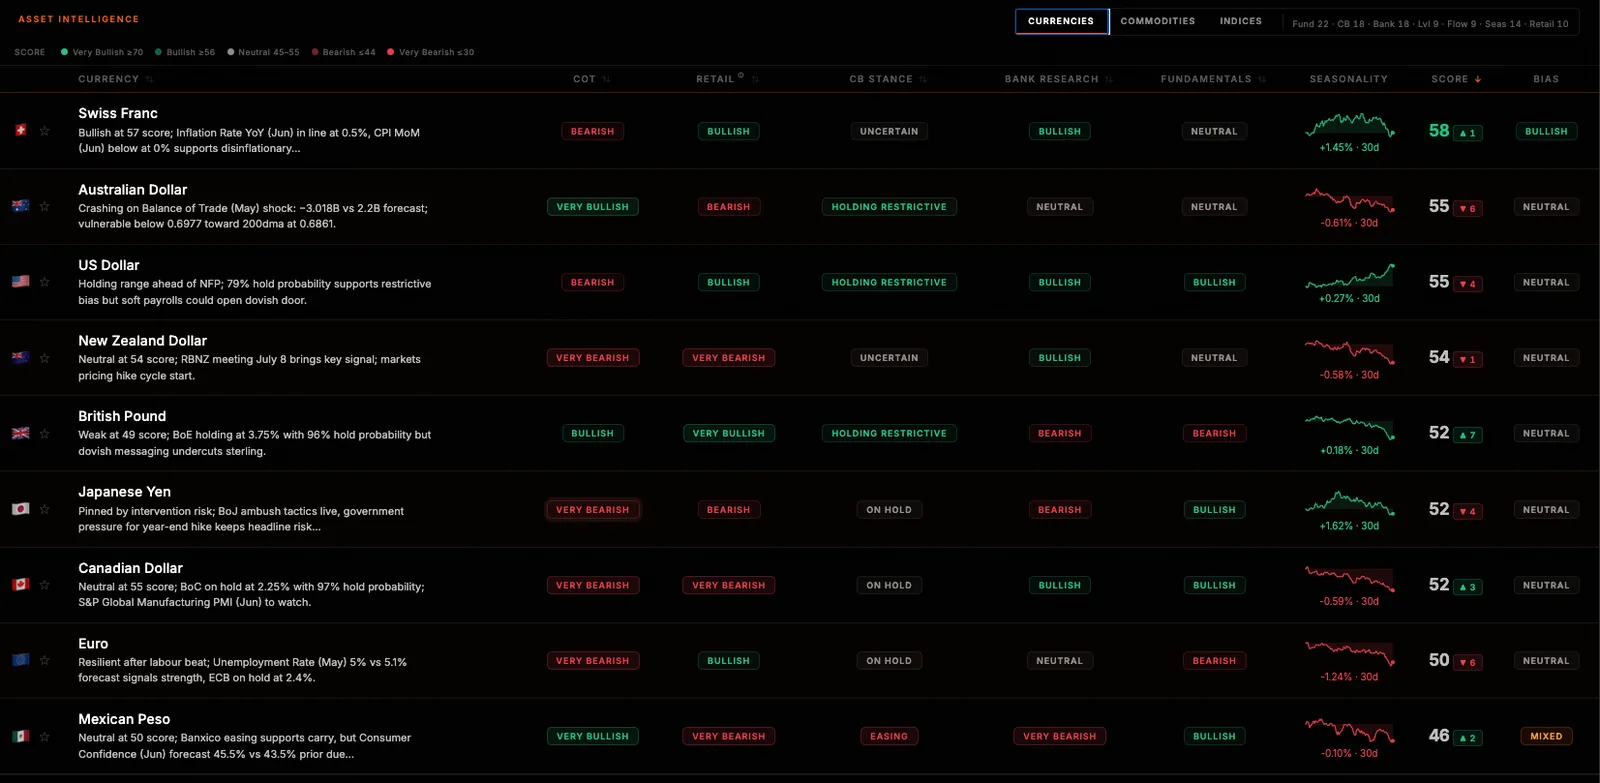Screen dimensions: 1600x783
Task: Click the Swiss Franc score 58
Action: click(x=1439, y=131)
